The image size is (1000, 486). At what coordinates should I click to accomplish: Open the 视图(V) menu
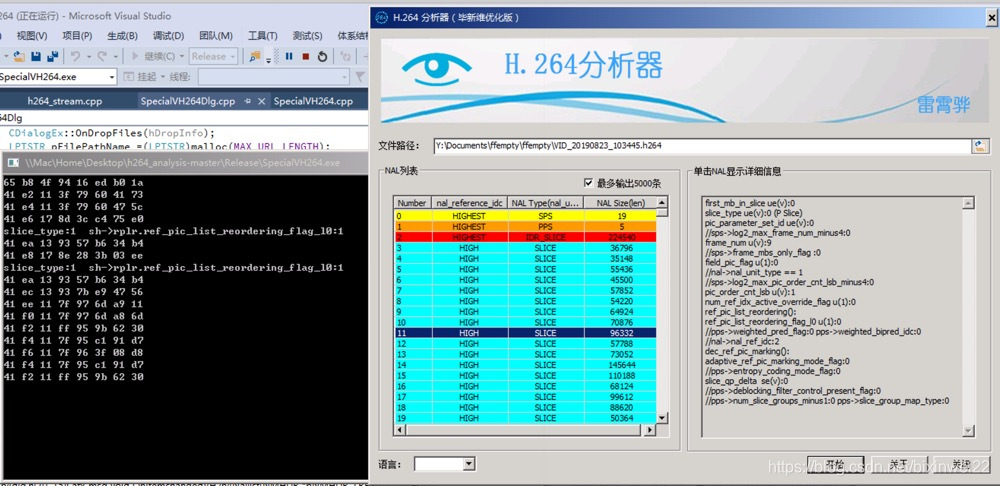click(32, 36)
